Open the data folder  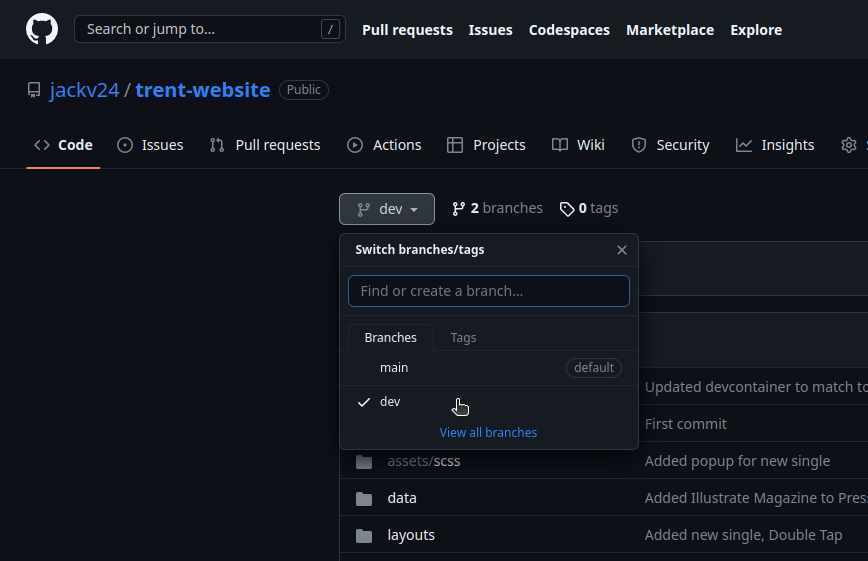402,498
